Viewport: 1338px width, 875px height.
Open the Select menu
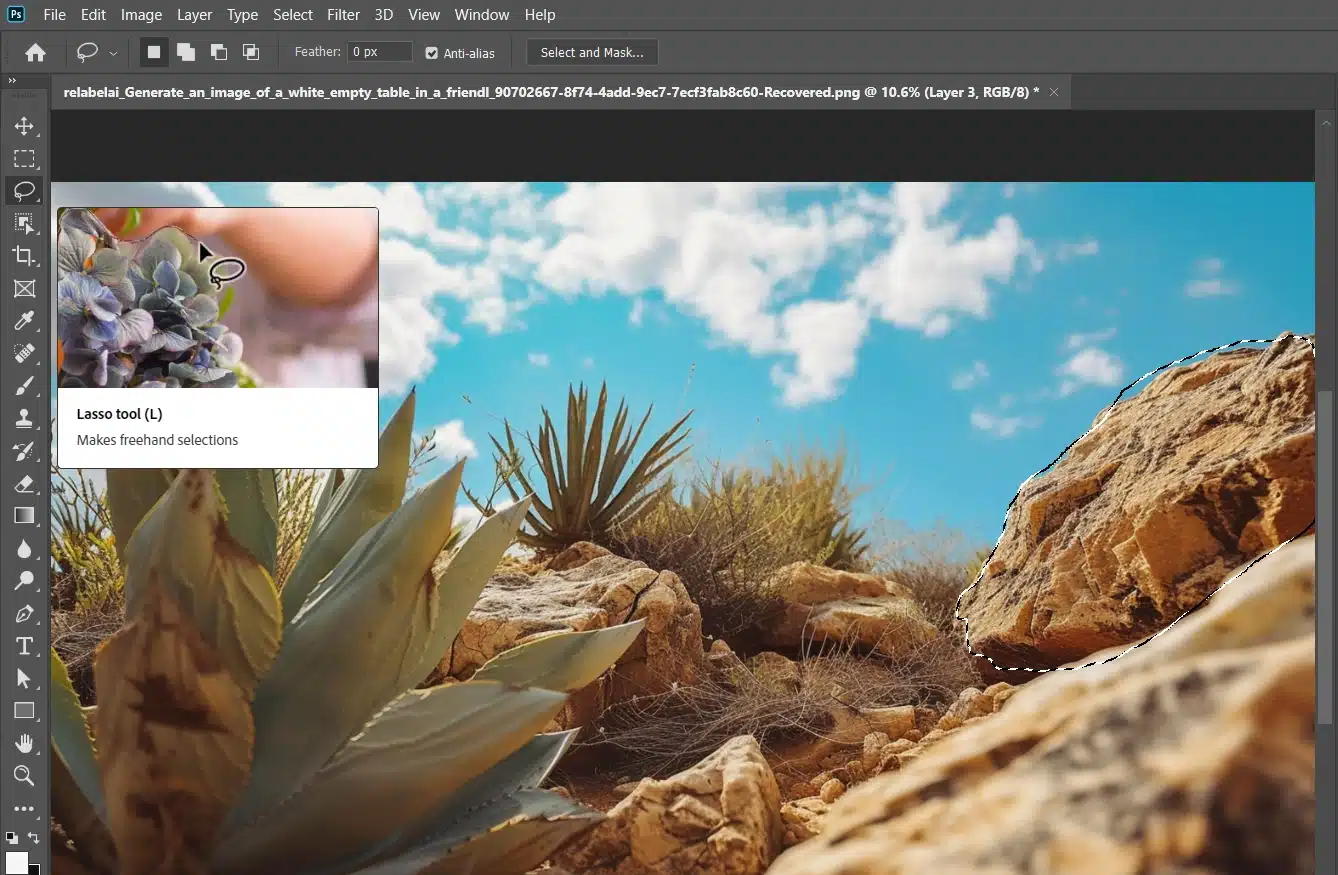(x=293, y=15)
